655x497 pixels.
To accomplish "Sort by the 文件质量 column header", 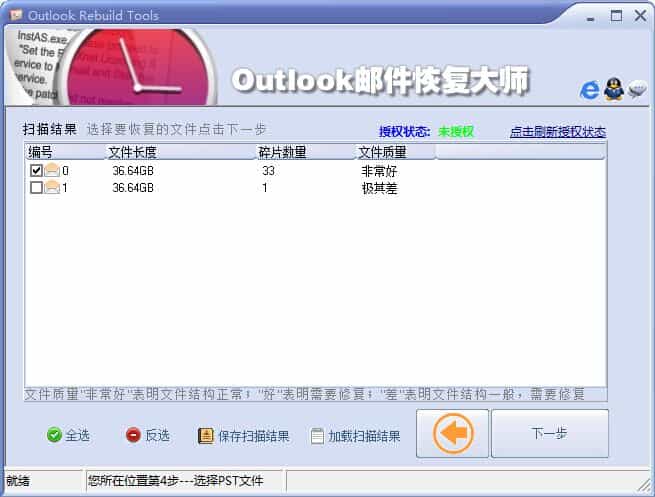I will click(395, 152).
